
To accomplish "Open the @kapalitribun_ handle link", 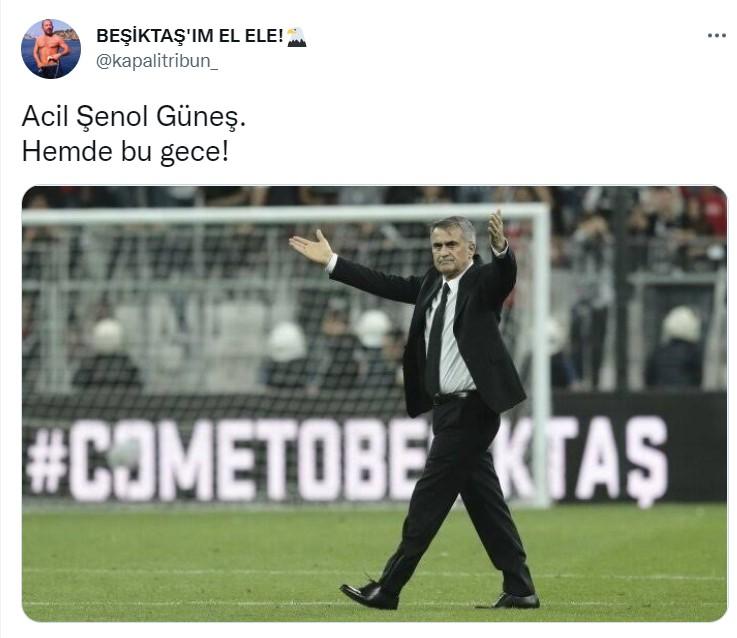I will click(x=157, y=61).
